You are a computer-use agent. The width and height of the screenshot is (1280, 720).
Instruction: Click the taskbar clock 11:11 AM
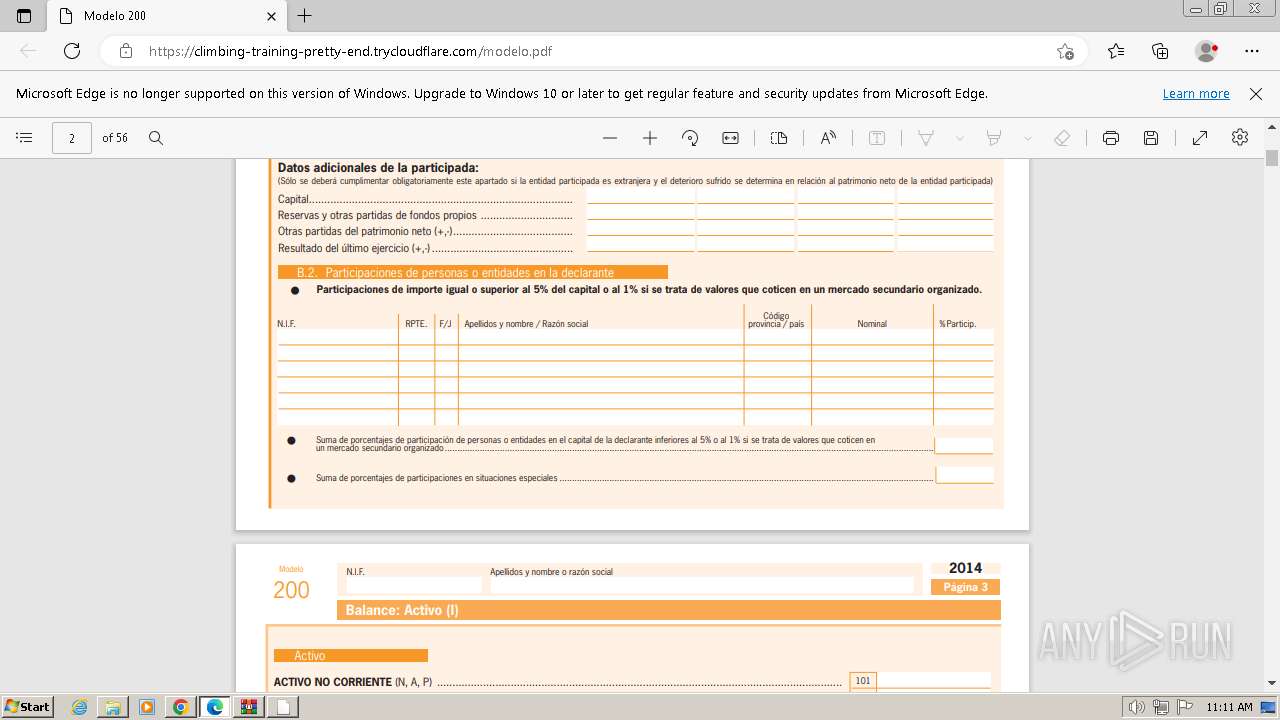(x=1229, y=707)
